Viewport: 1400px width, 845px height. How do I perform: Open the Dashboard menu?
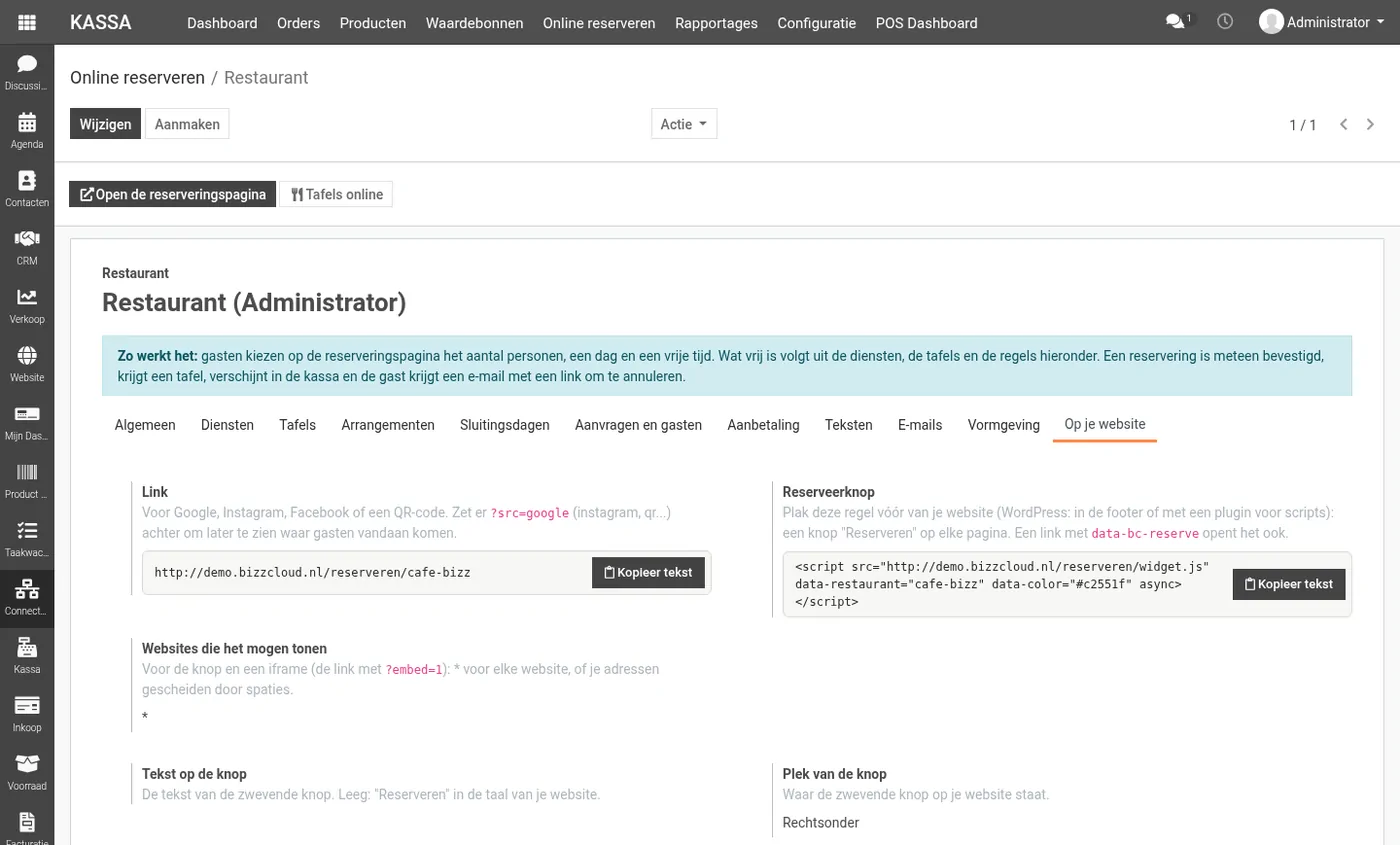pos(222,22)
